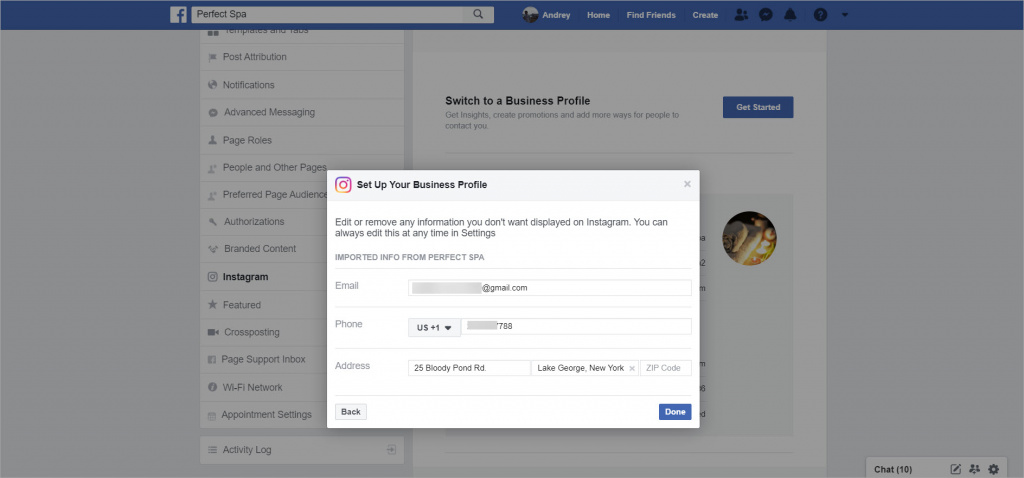Clear the Lake George, New York city field

pyautogui.click(x=632, y=368)
